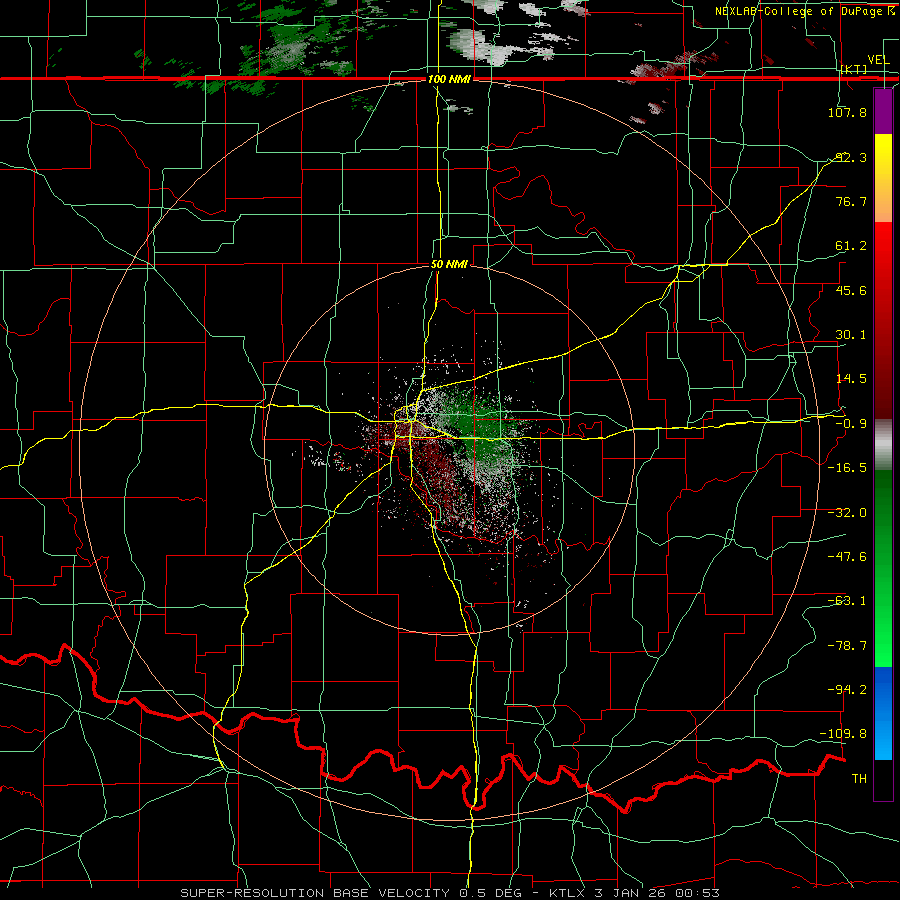The width and height of the screenshot is (900, 900).
Task: Click the -16.5 velocity scale value
Action: (x=847, y=468)
